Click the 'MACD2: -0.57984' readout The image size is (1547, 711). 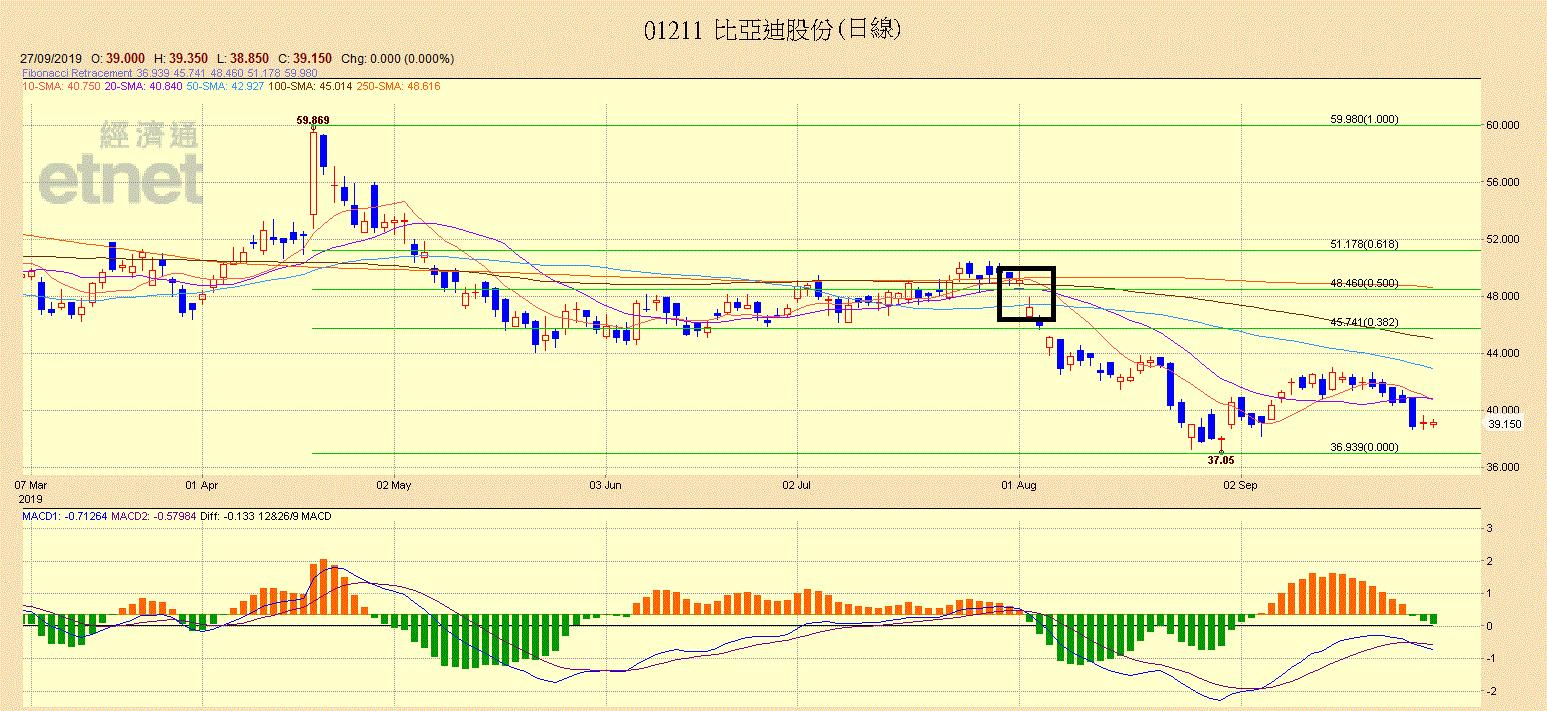coord(152,516)
